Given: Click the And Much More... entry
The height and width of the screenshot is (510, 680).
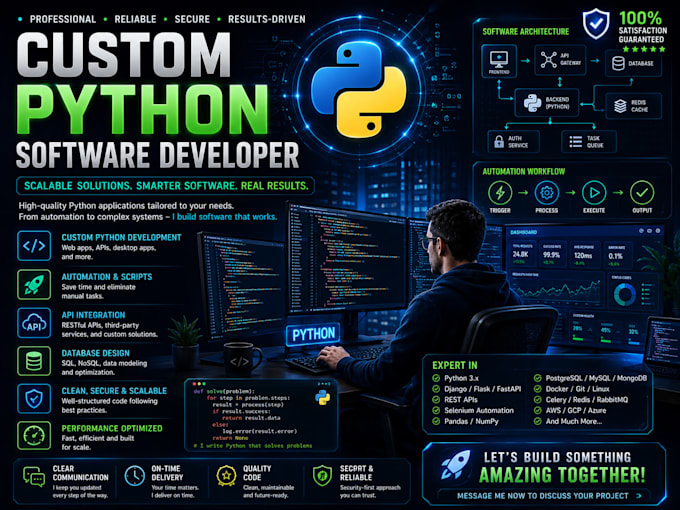Looking at the screenshot, I should tap(574, 422).
